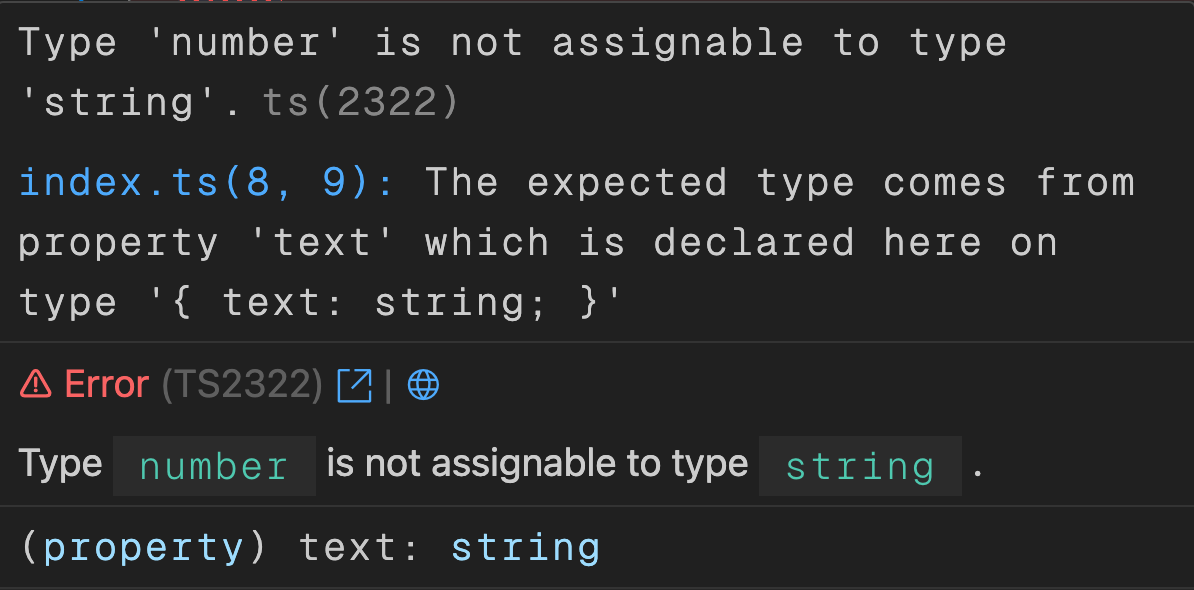
Task: Click the "is not assignable to type" phrase between chips
Action: (537, 464)
